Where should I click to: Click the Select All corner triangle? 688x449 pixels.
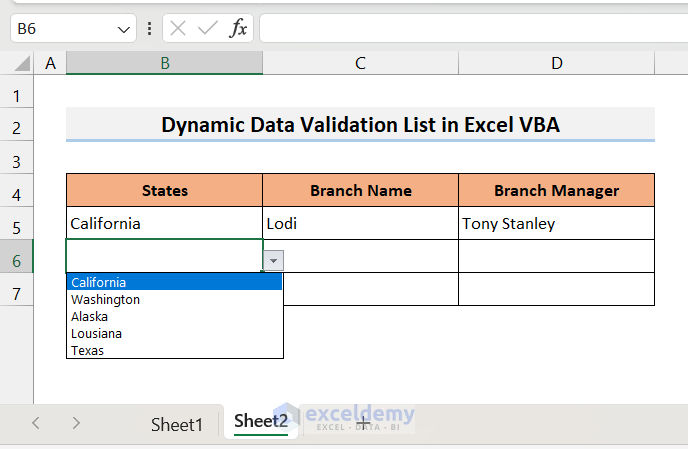[20, 64]
